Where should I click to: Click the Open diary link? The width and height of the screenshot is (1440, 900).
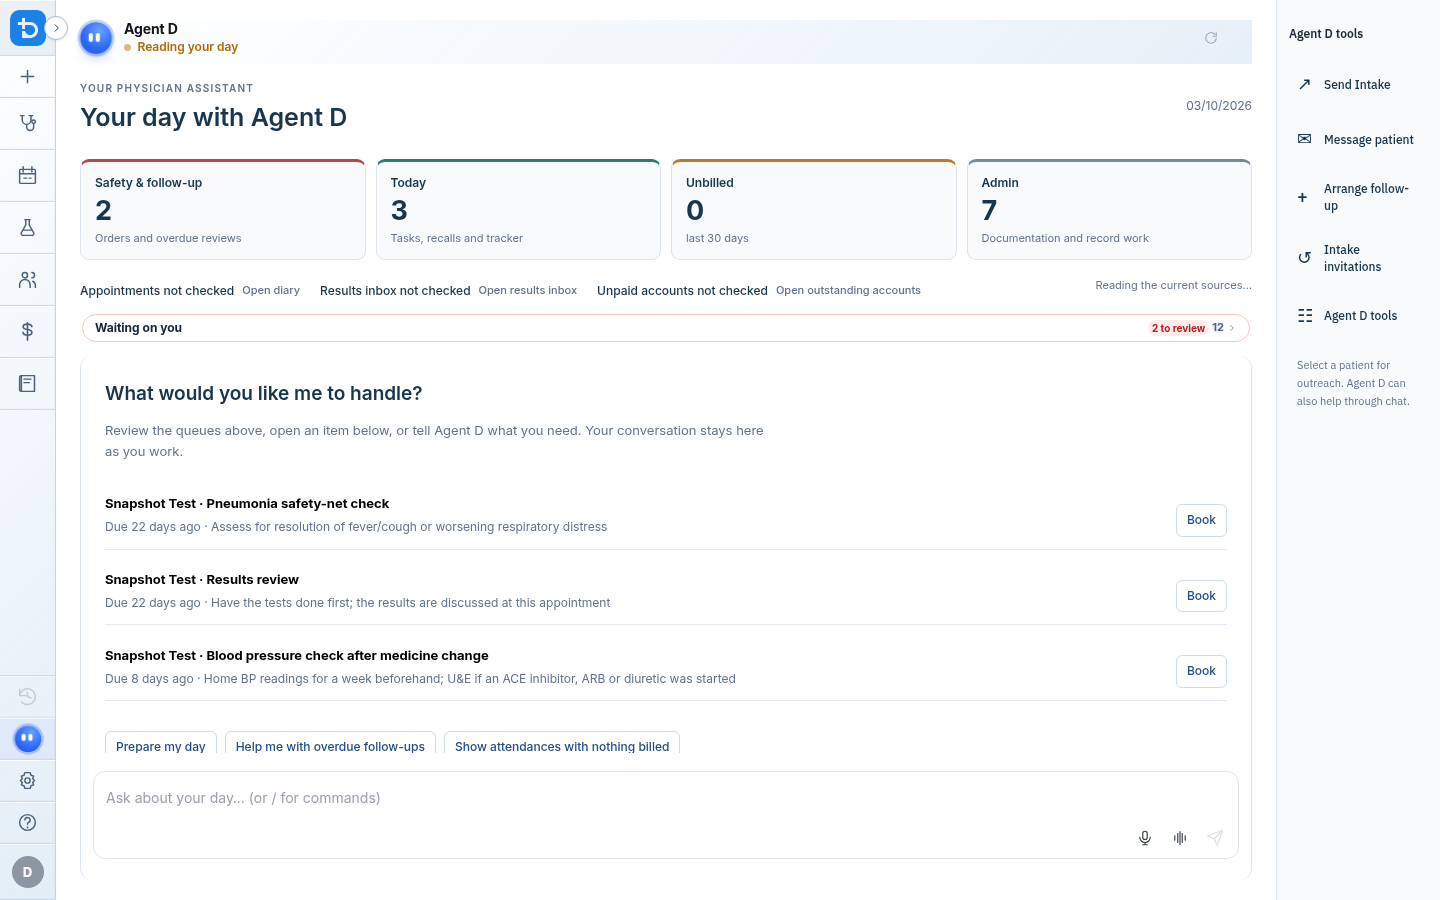pos(271,290)
